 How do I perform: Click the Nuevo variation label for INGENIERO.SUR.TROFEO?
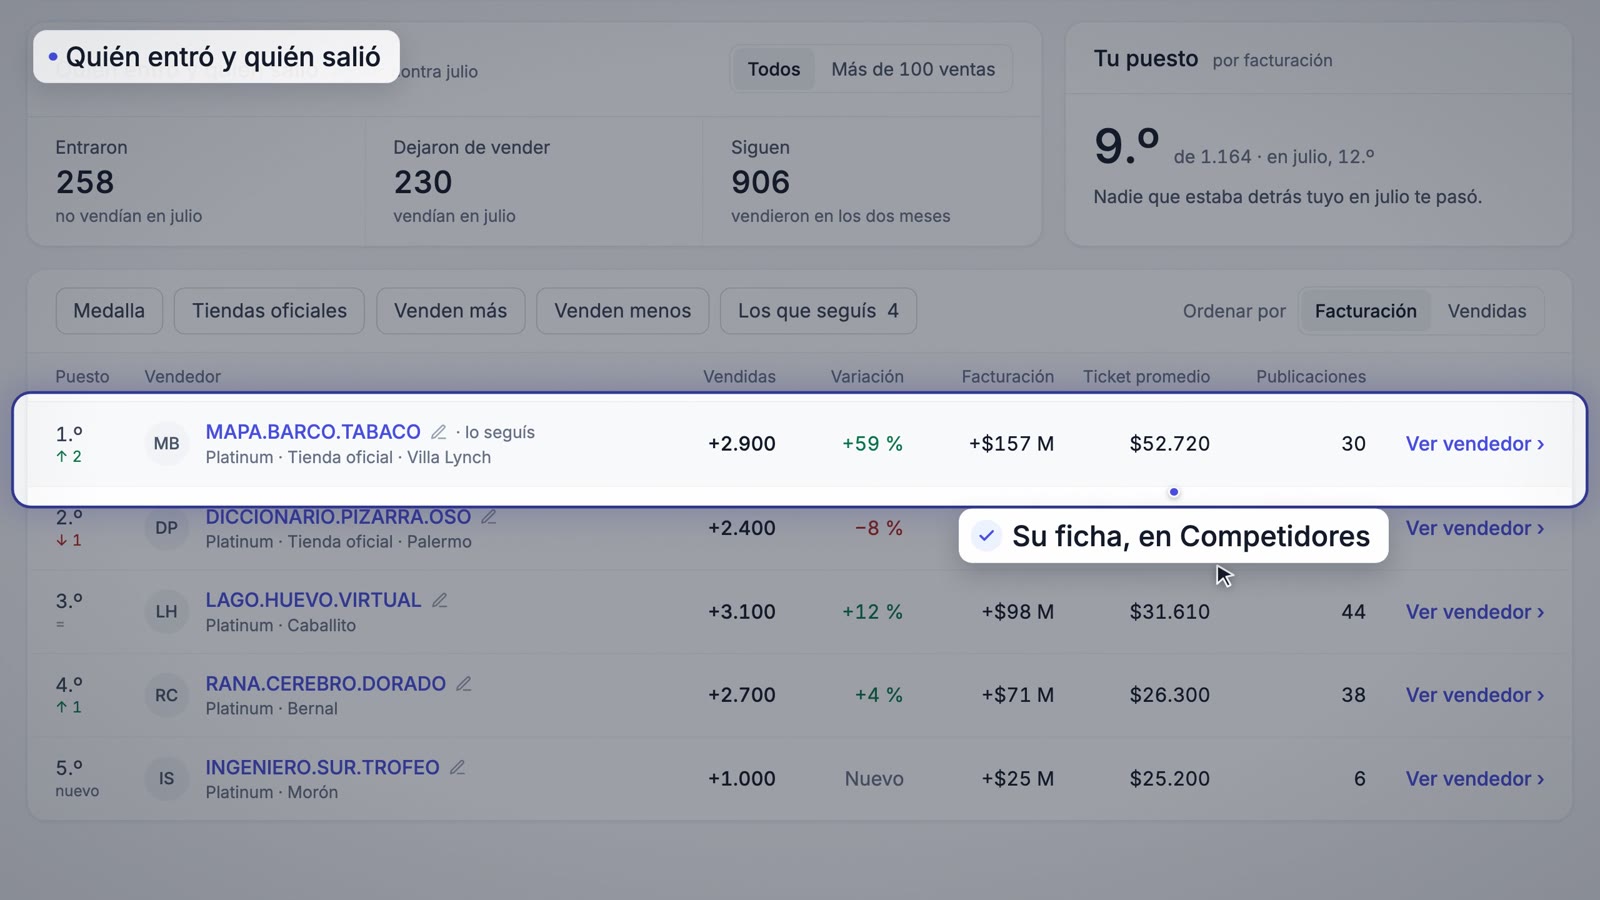pos(874,779)
